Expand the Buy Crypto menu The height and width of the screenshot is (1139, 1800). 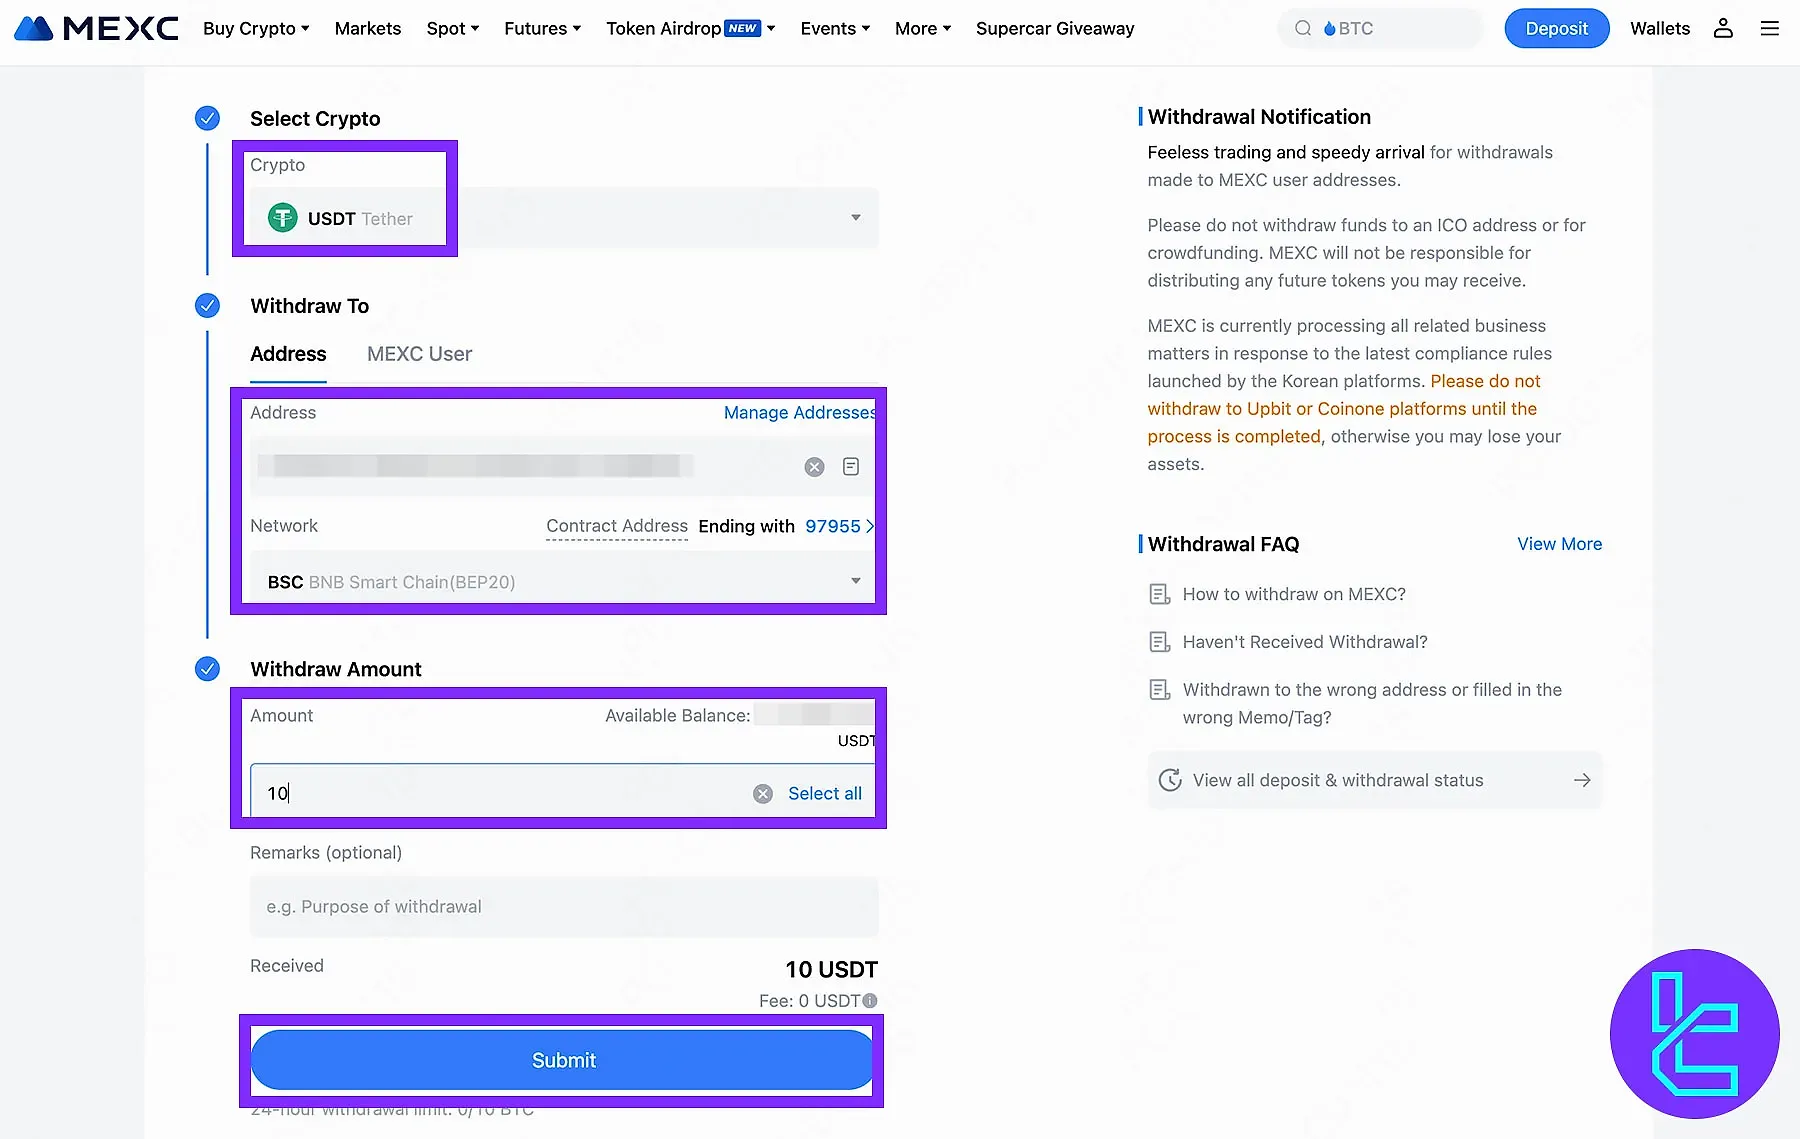point(256,28)
